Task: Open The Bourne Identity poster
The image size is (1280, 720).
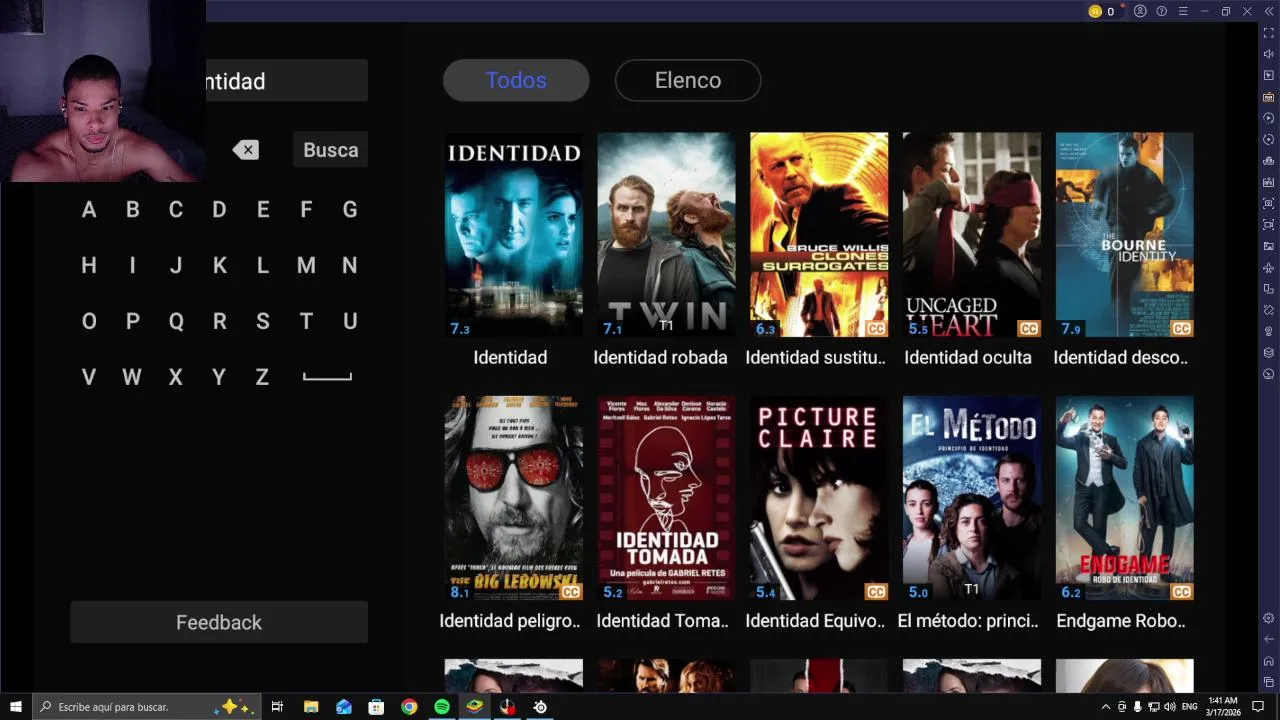Action: 1124,235
